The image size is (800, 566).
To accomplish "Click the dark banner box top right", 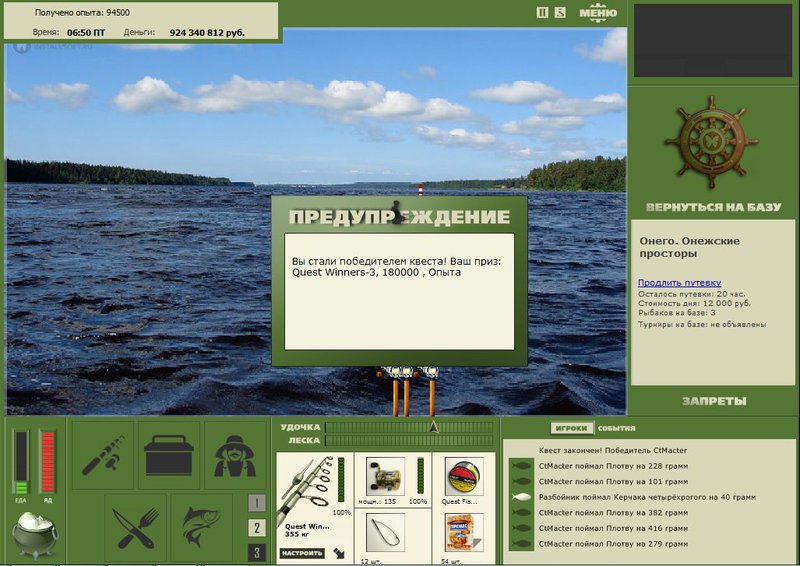I will (713, 41).
